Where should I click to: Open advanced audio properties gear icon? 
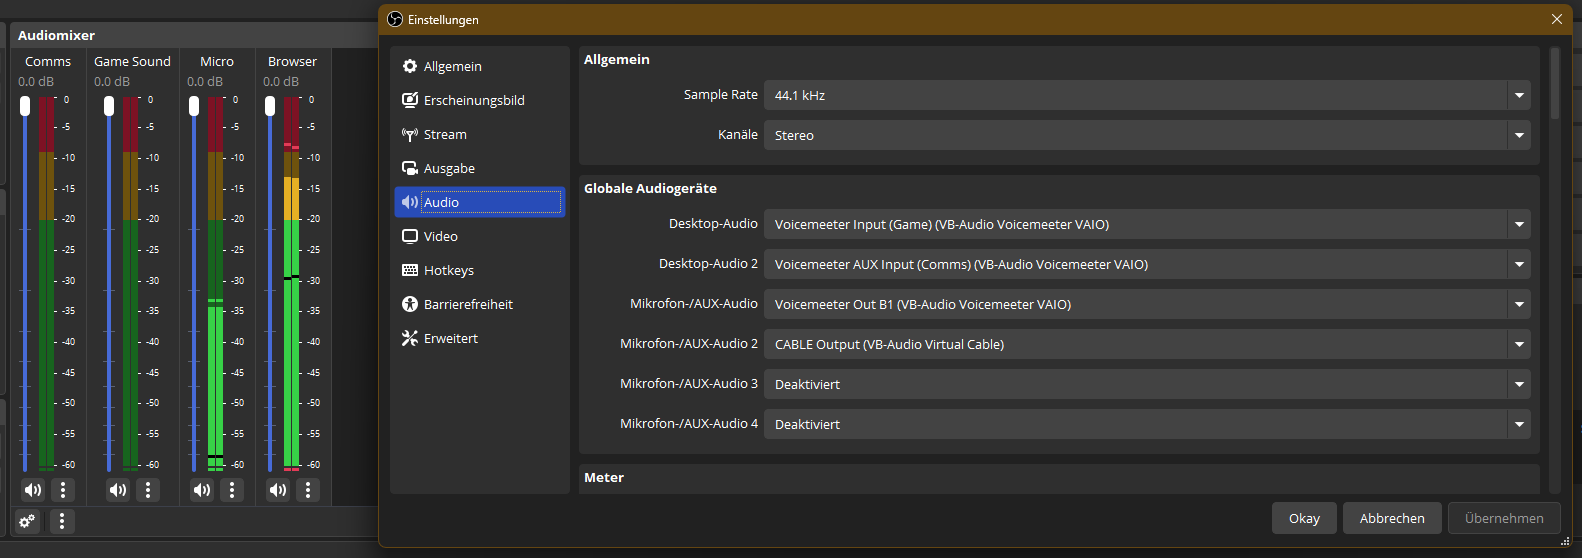click(x=27, y=521)
